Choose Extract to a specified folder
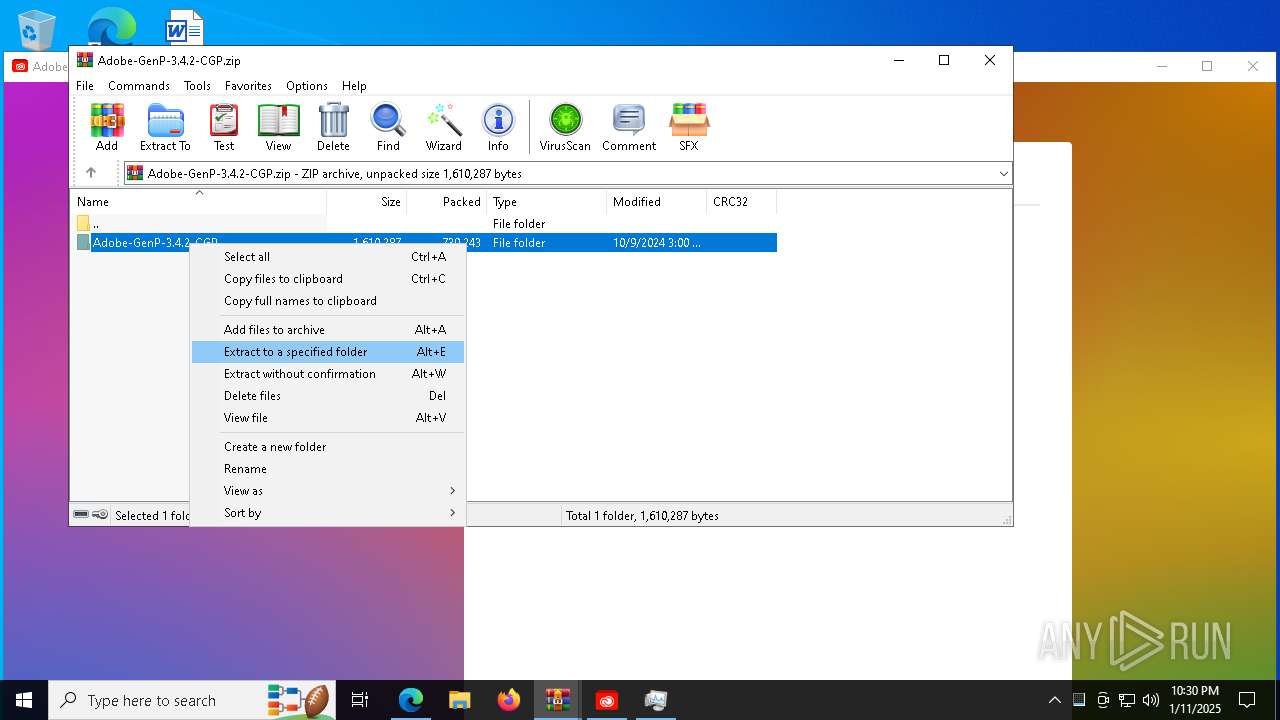The image size is (1280, 720). (328, 352)
